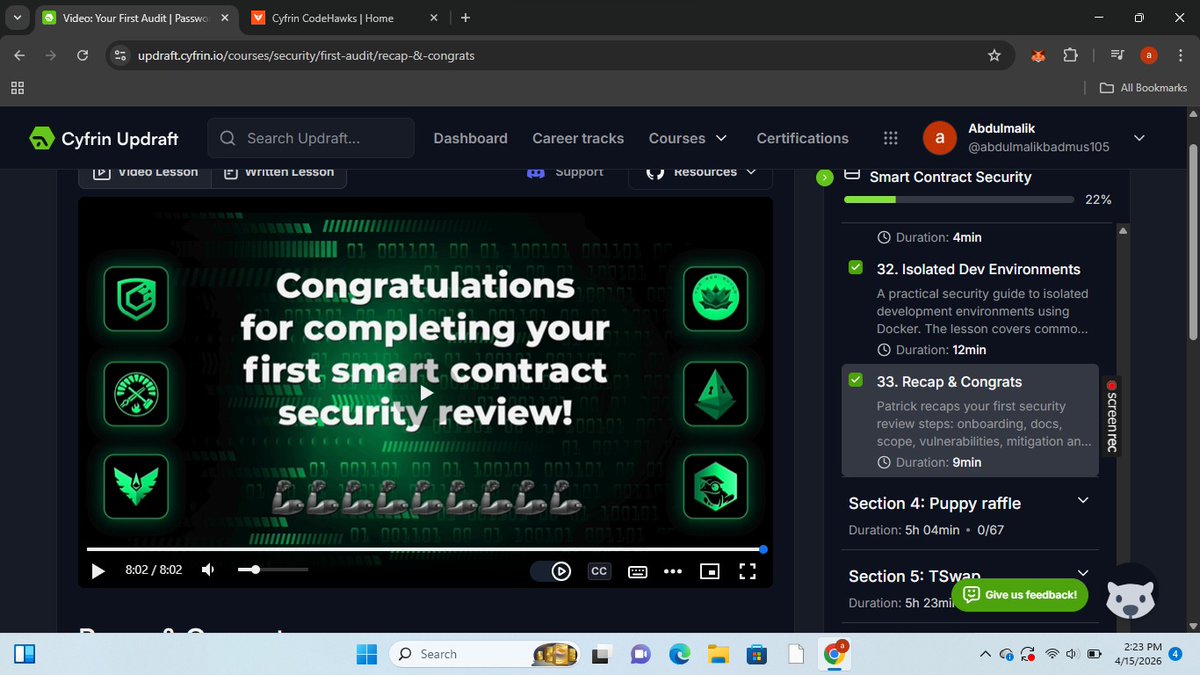This screenshot has height=675, width=1200.
Task: Collapse the sidebar with green arrow button
Action: point(824,177)
